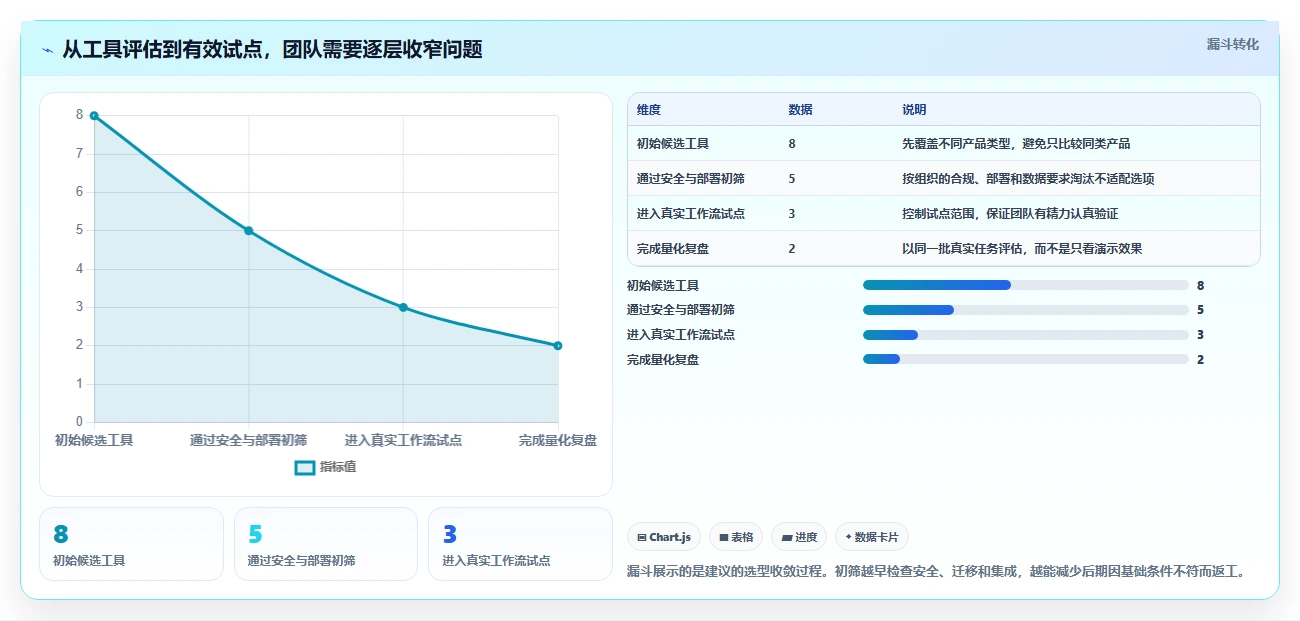Open the stat card showing 5 通过安全与部署初筛
This screenshot has width=1300, height=621.
coord(326,544)
